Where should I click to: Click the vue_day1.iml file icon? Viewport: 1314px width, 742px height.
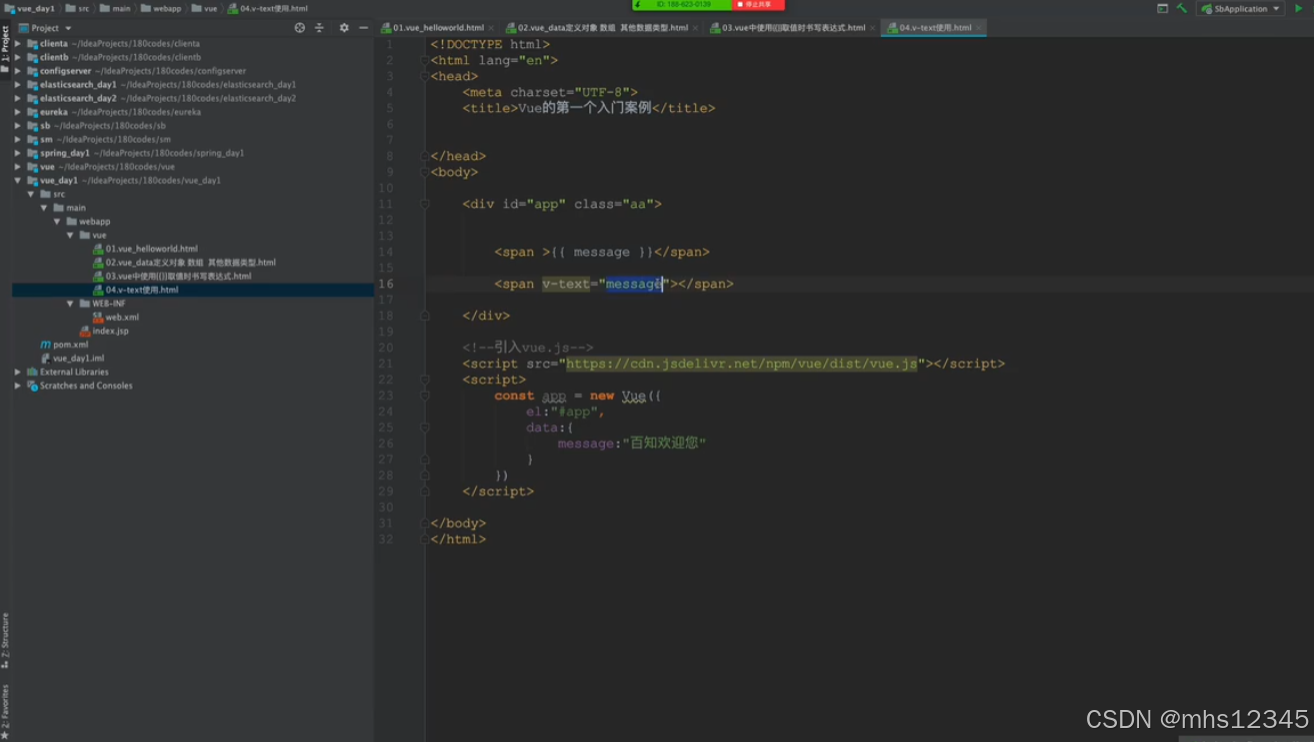point(45,358)
